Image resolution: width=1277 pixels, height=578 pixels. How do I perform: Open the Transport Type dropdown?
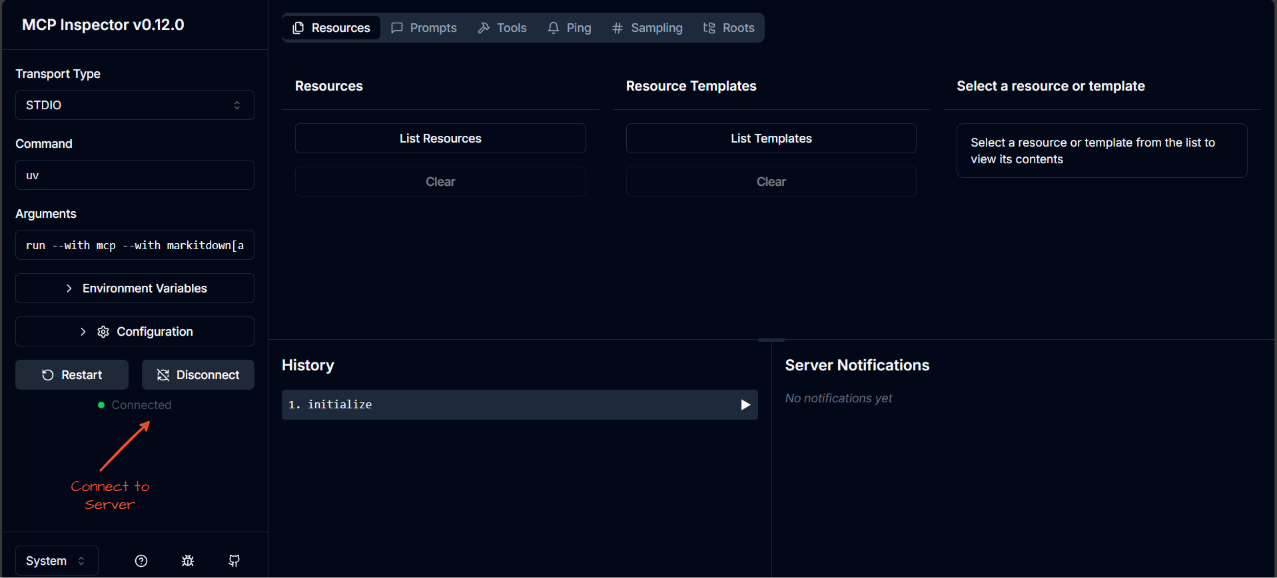134,104
